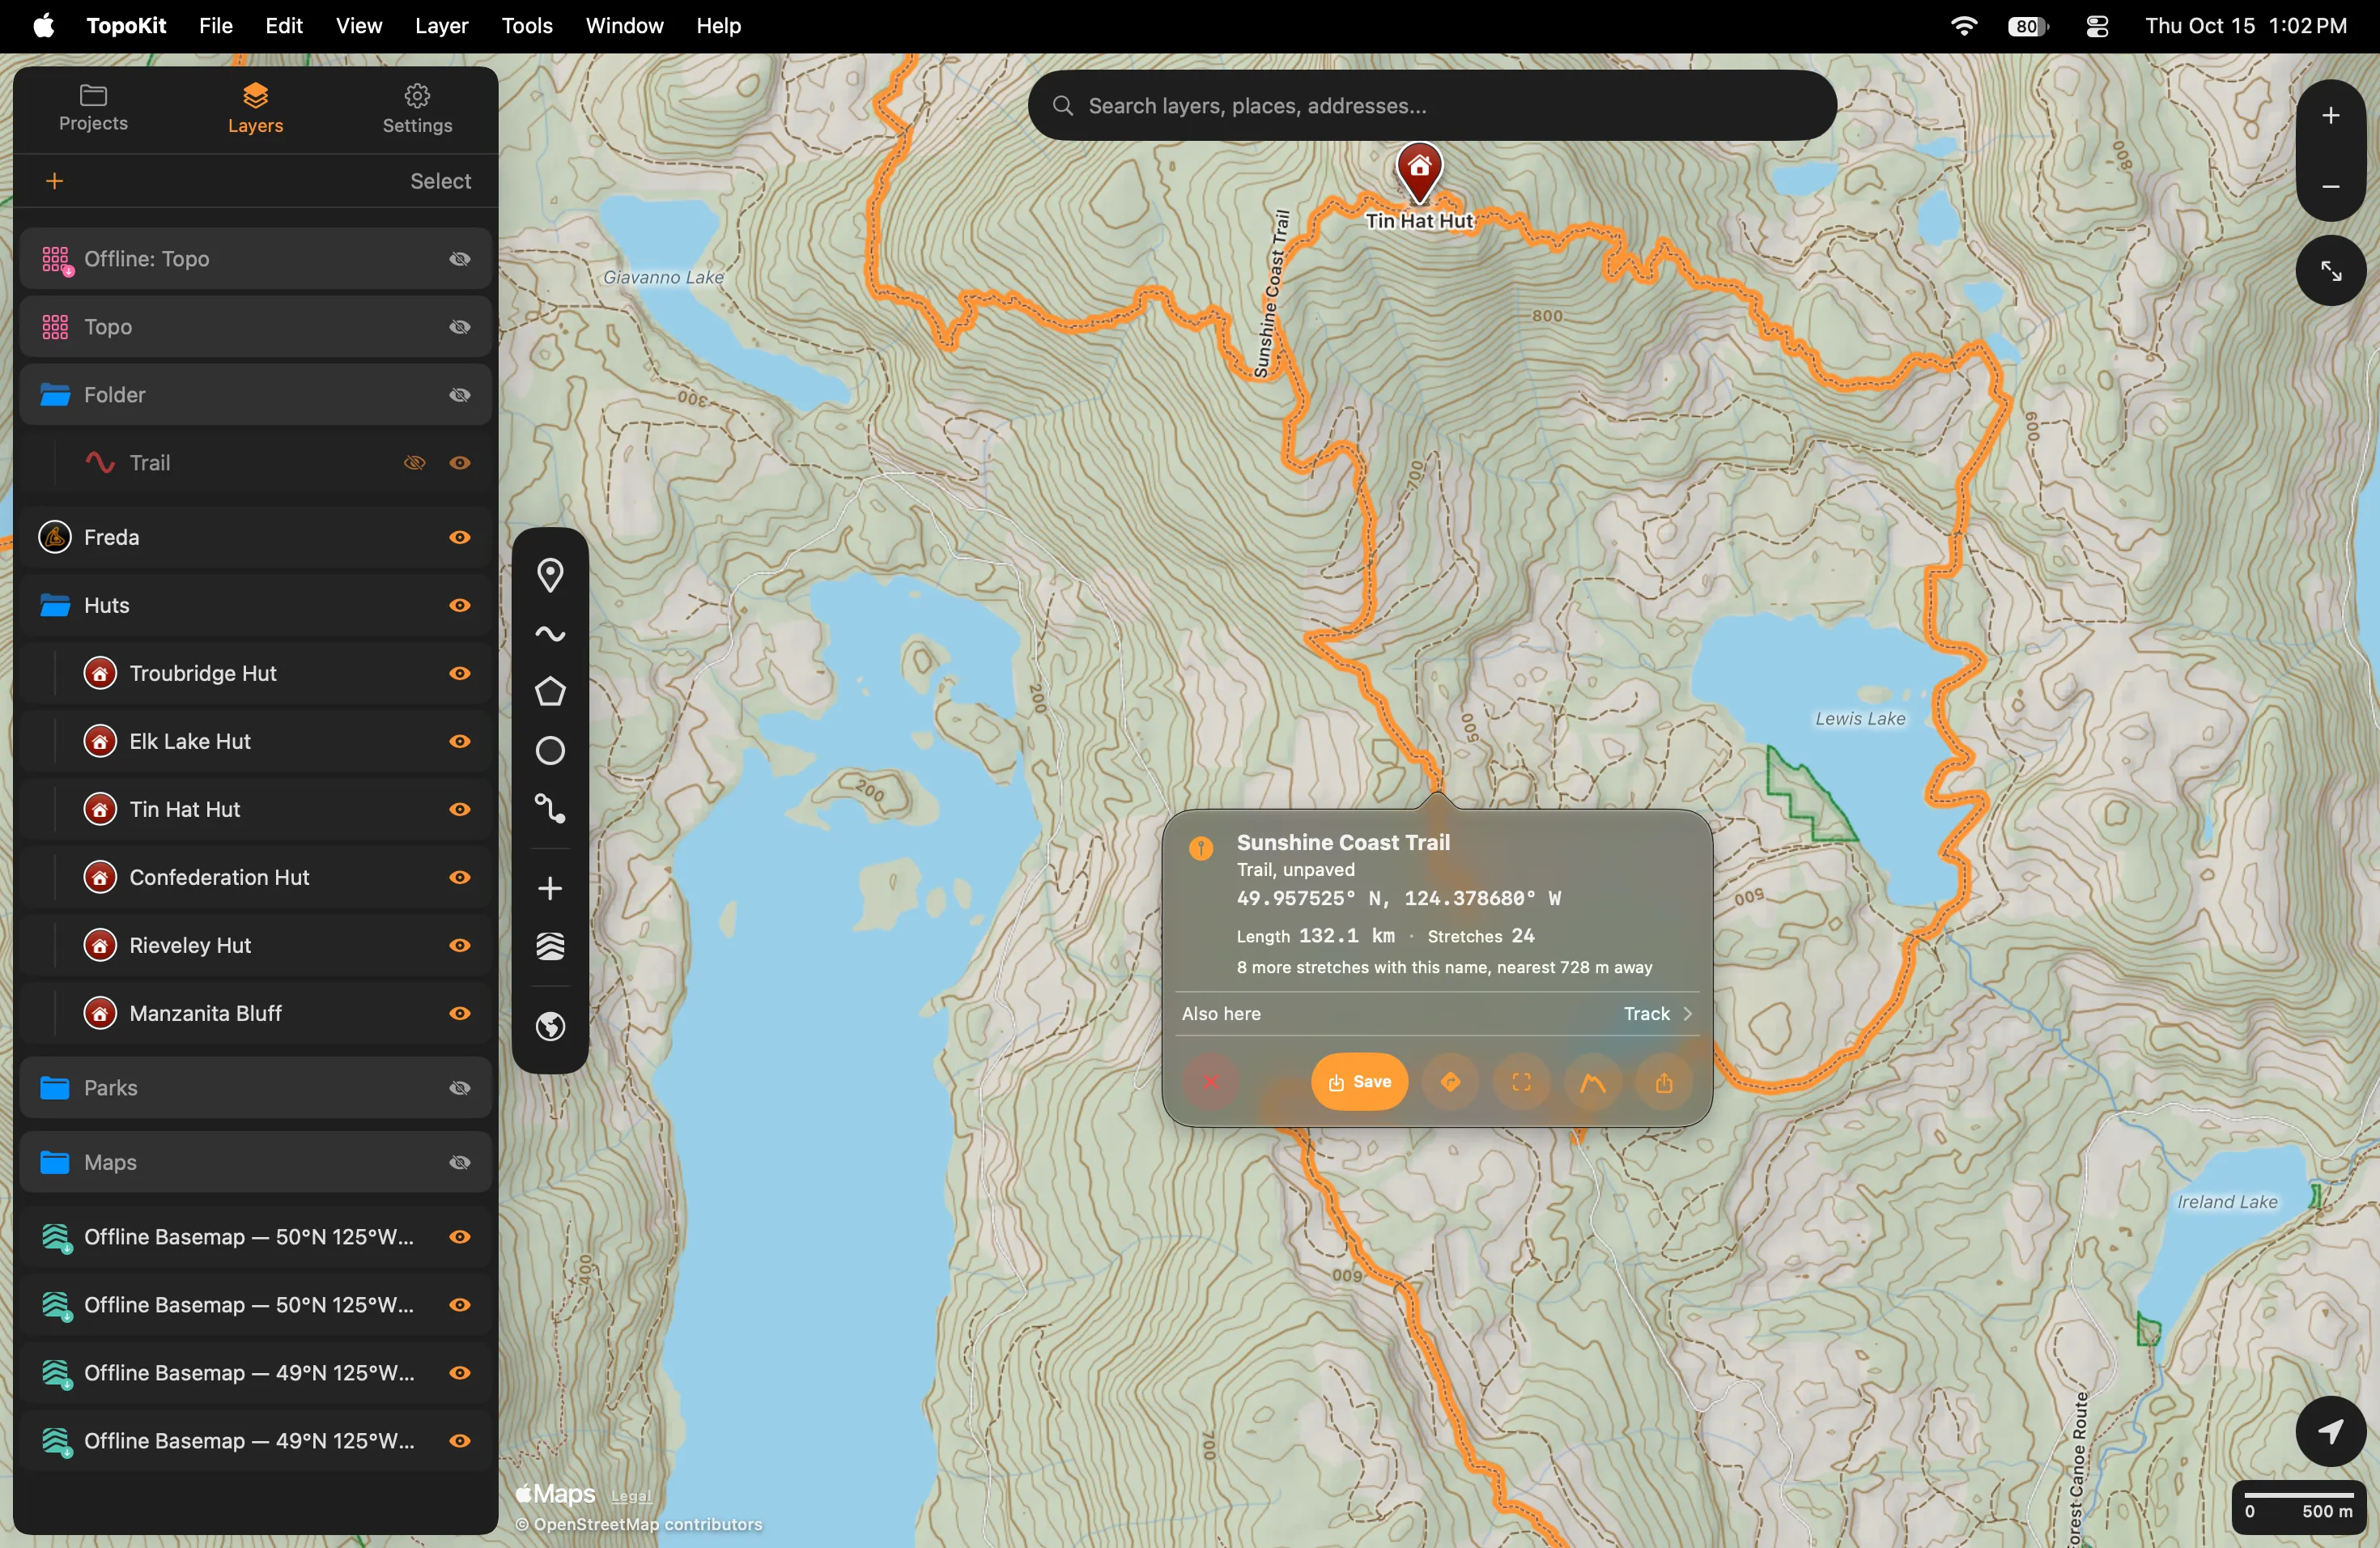Expand the Maps folder

click(55, 1162)
